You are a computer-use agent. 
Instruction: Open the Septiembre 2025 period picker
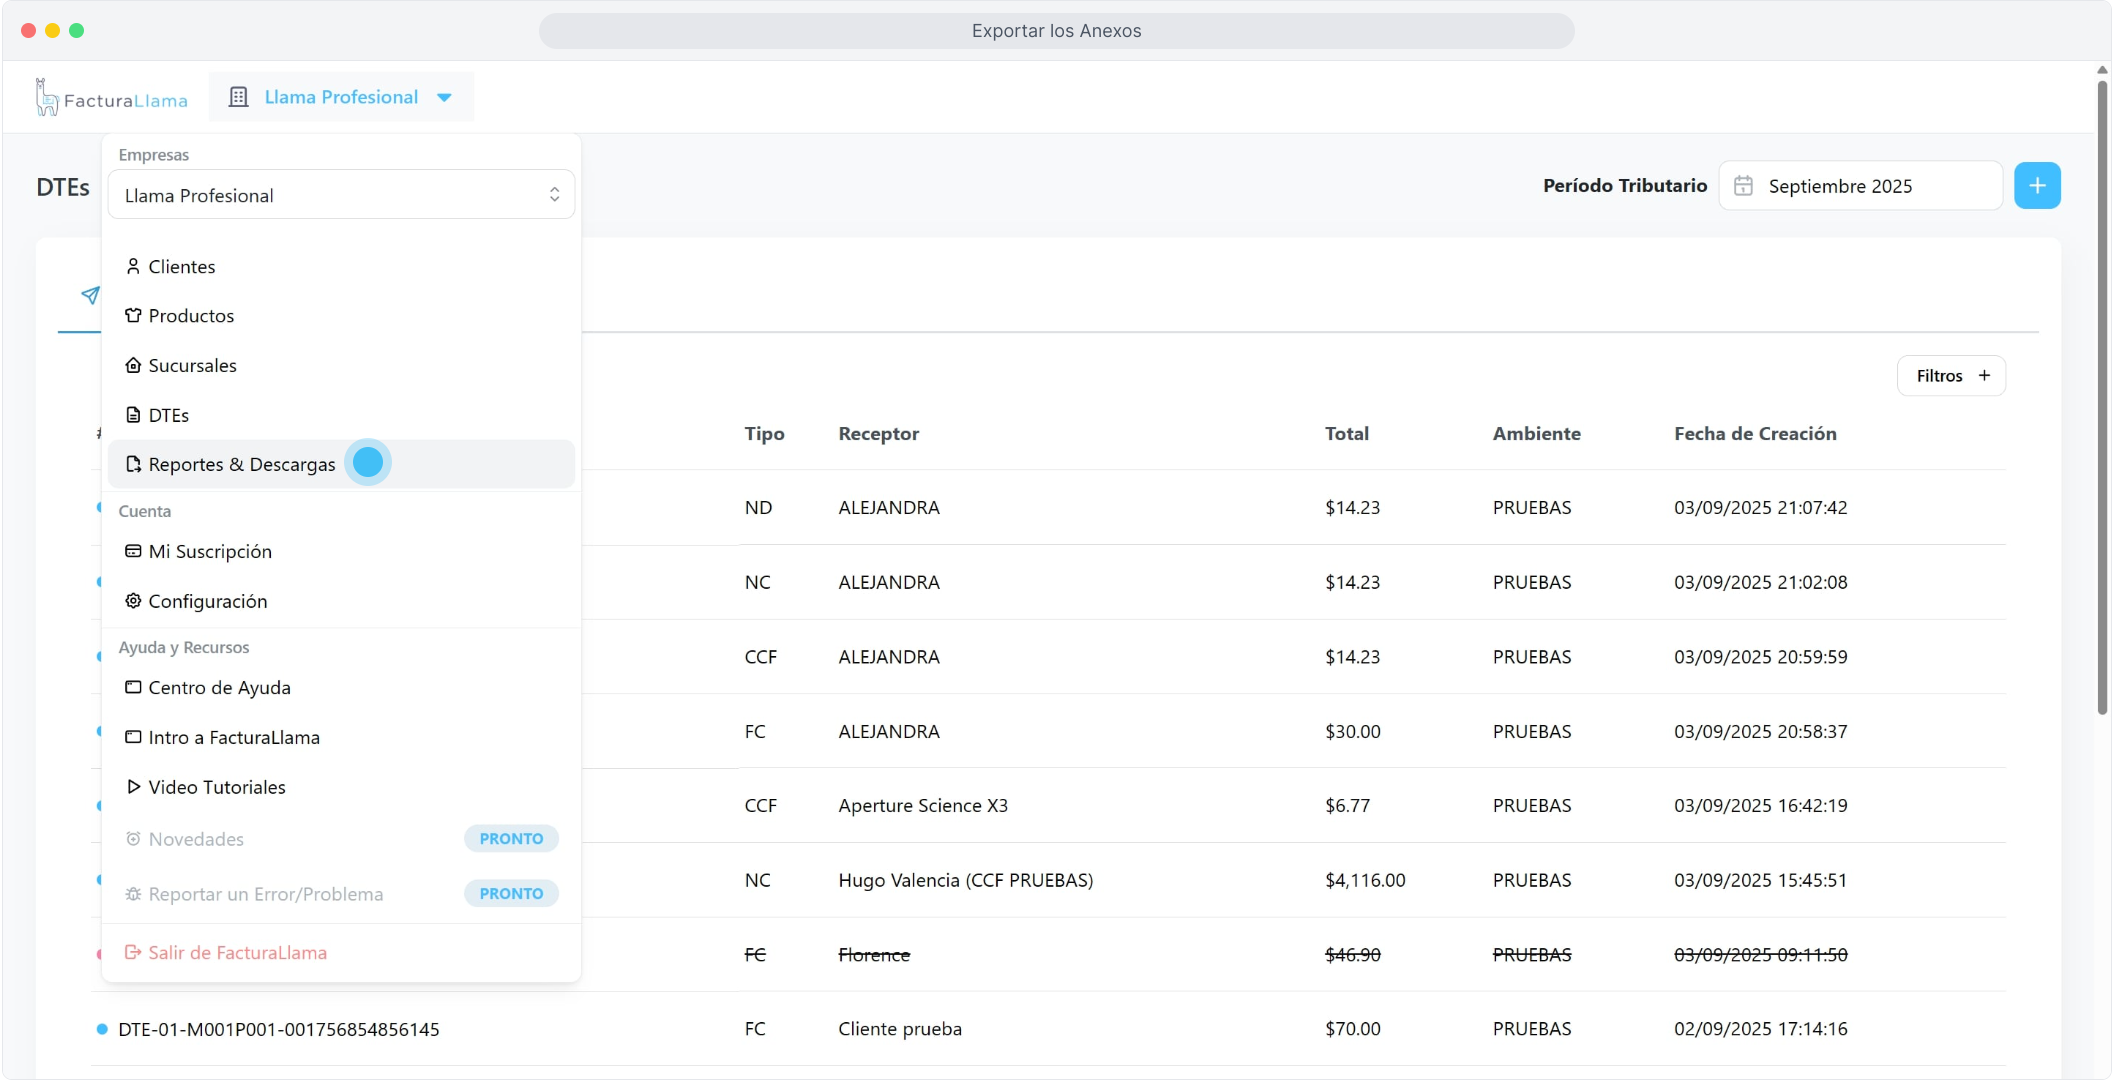[1860, 186]
